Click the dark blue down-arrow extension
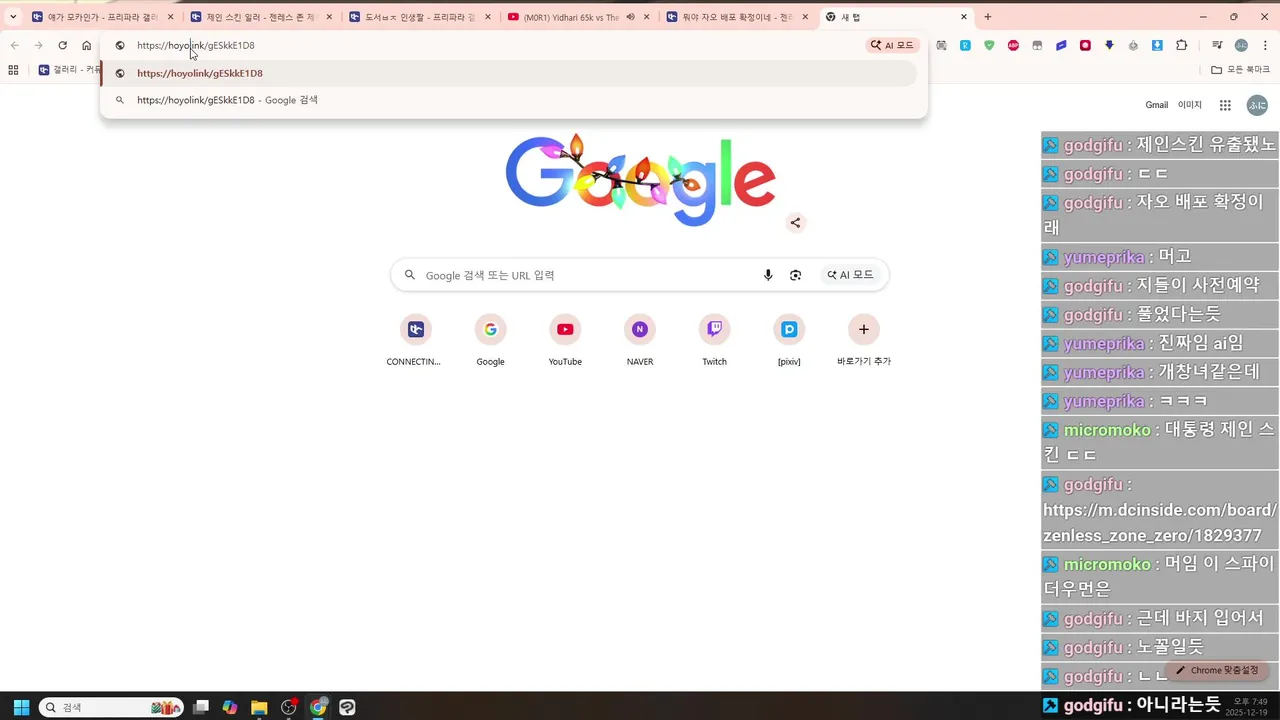This screenshot has width=1280, height=720. [x=1109, y=45]
